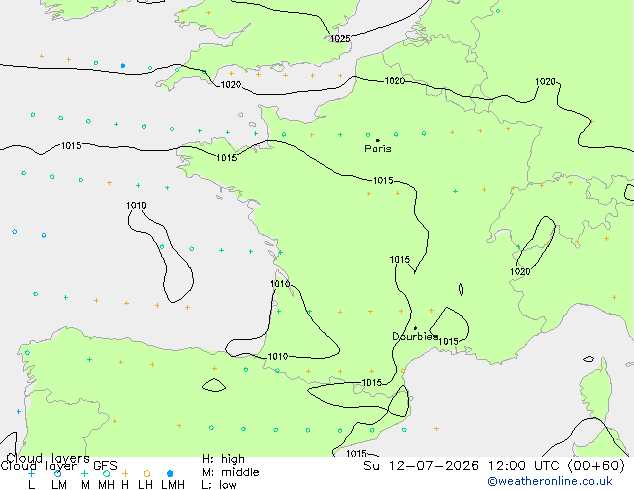Viewport: 634px width, 490px height.
Task: Click the 'L: low' legend text
Action: click(x=219, y=485)
